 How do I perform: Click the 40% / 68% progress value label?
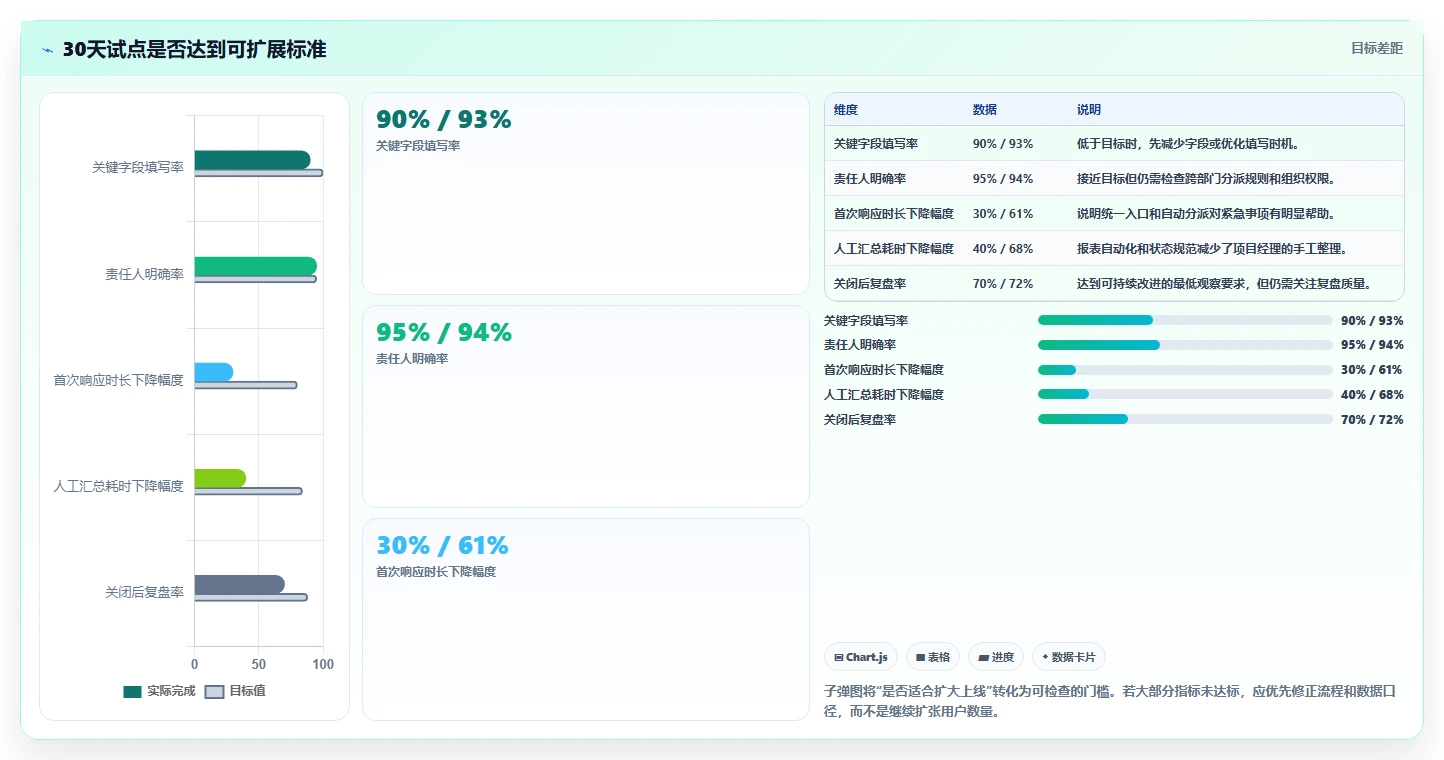(1372, 395)
